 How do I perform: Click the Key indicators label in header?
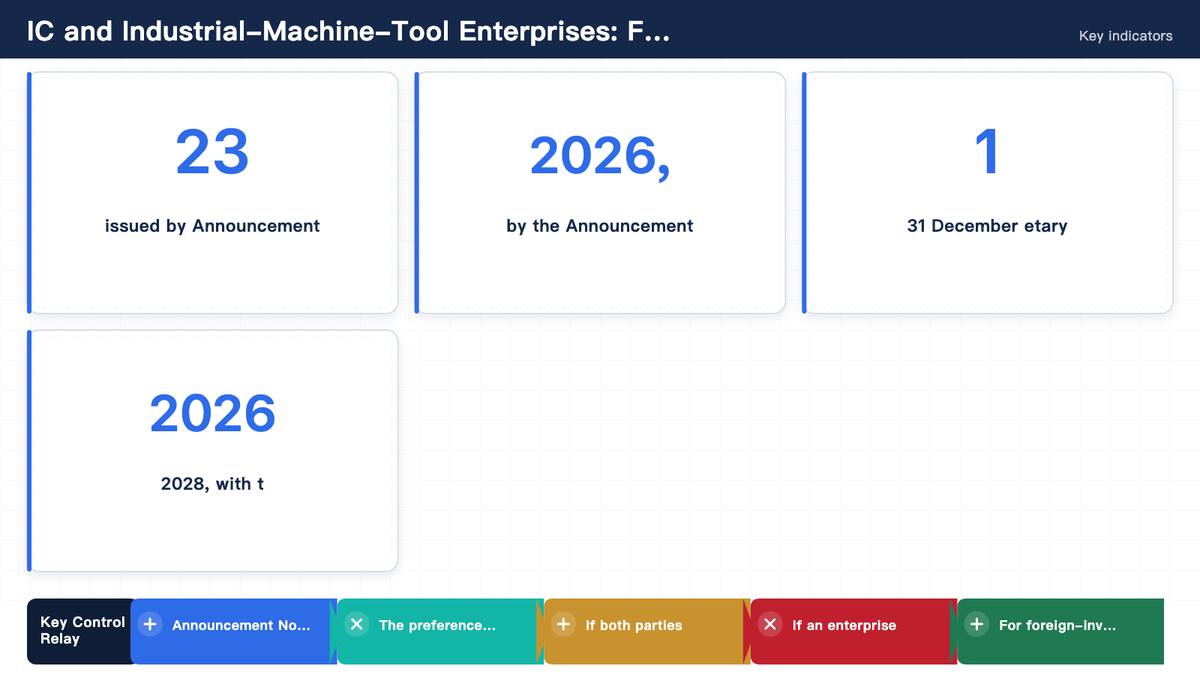(1125, 36)
